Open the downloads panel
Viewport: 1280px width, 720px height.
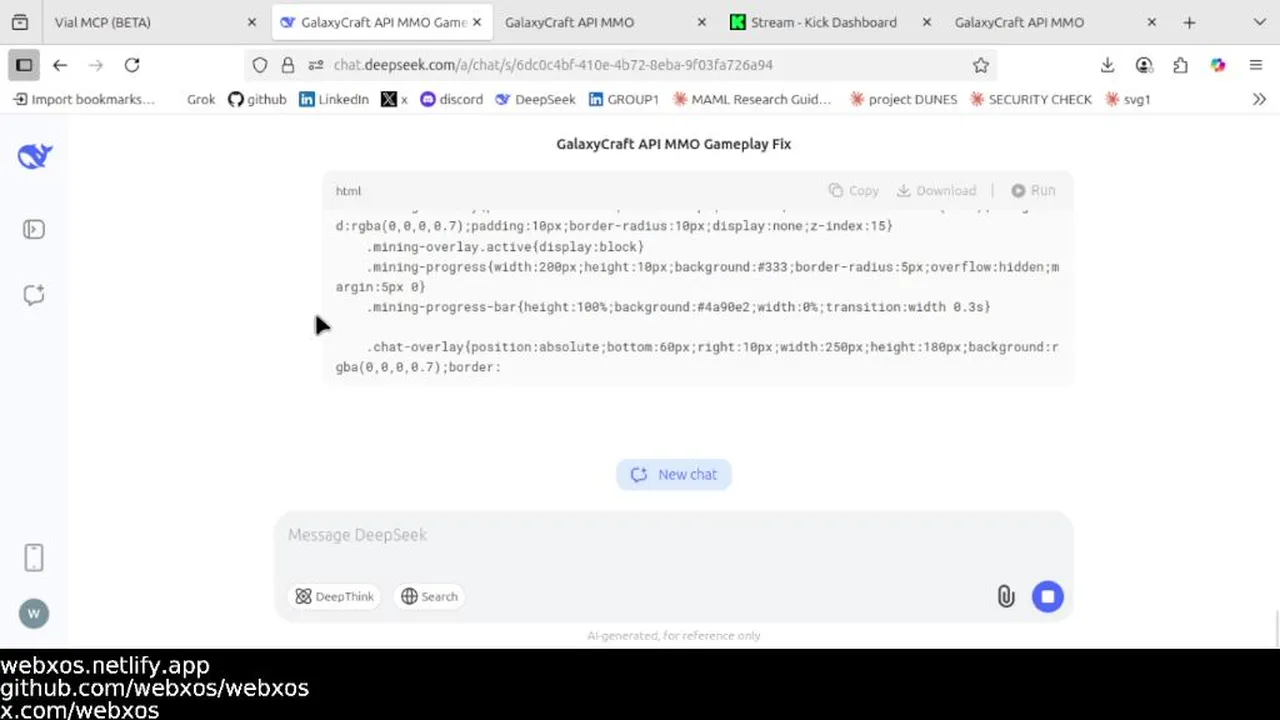pyautogui.click(x=1107, y=65)
